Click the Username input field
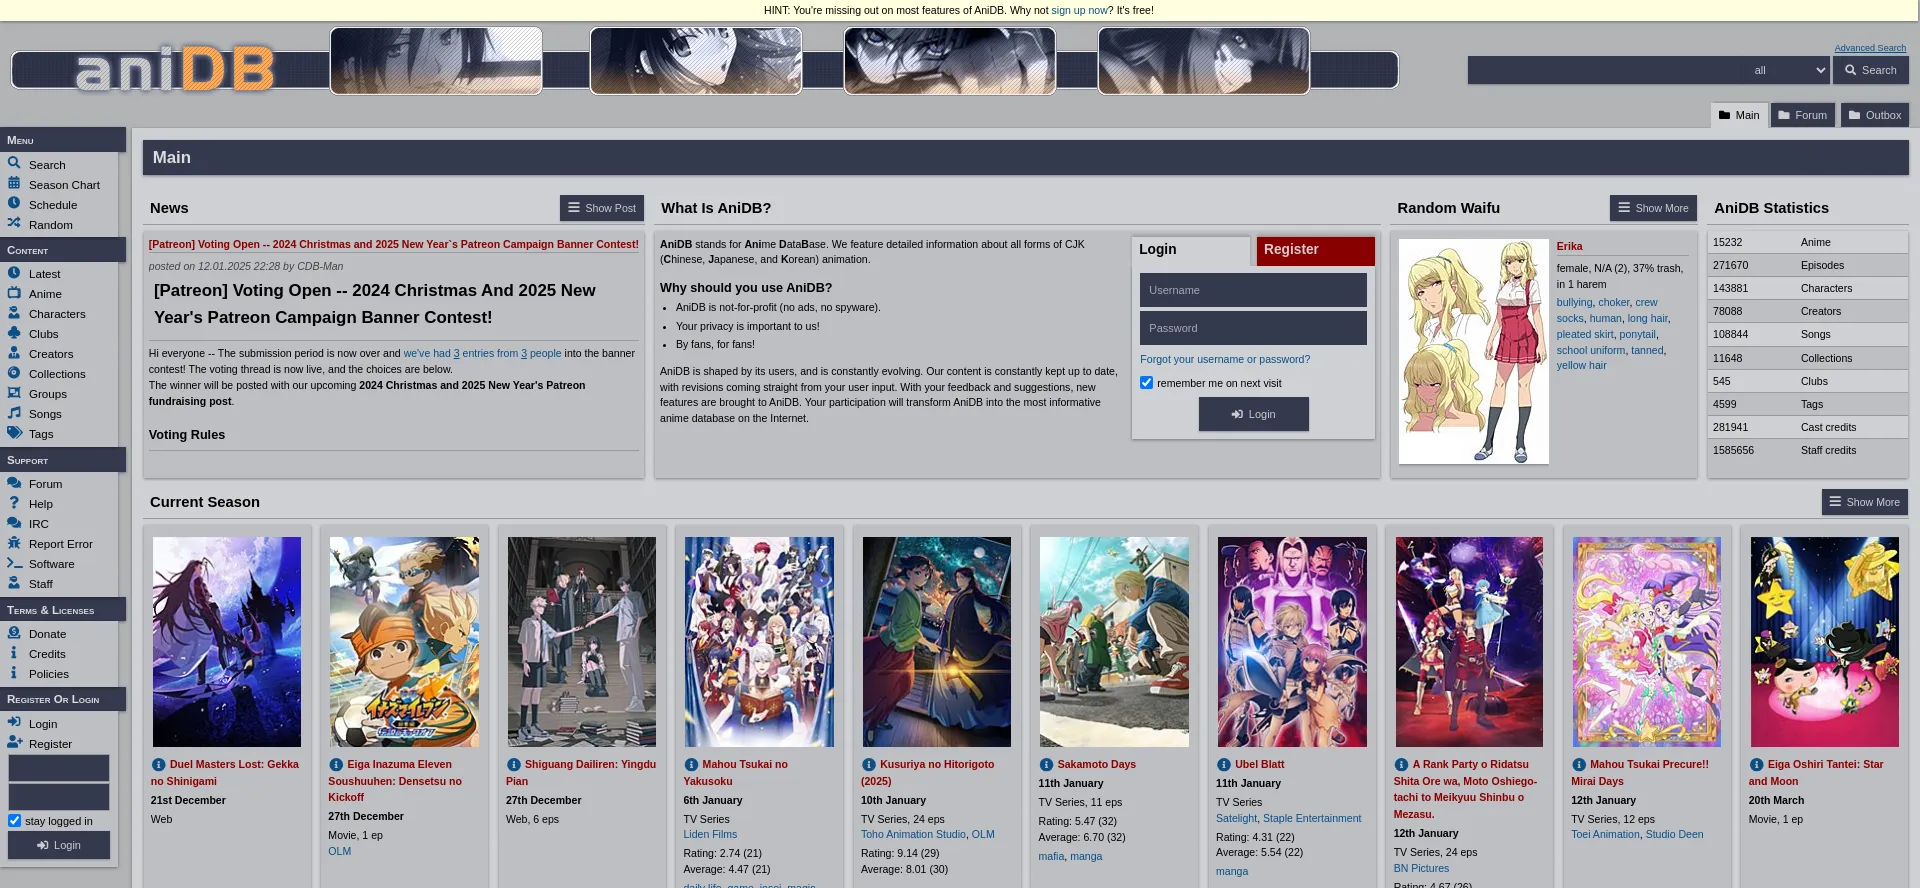This screenshot has height=888, width=1920. [1253, 290]
